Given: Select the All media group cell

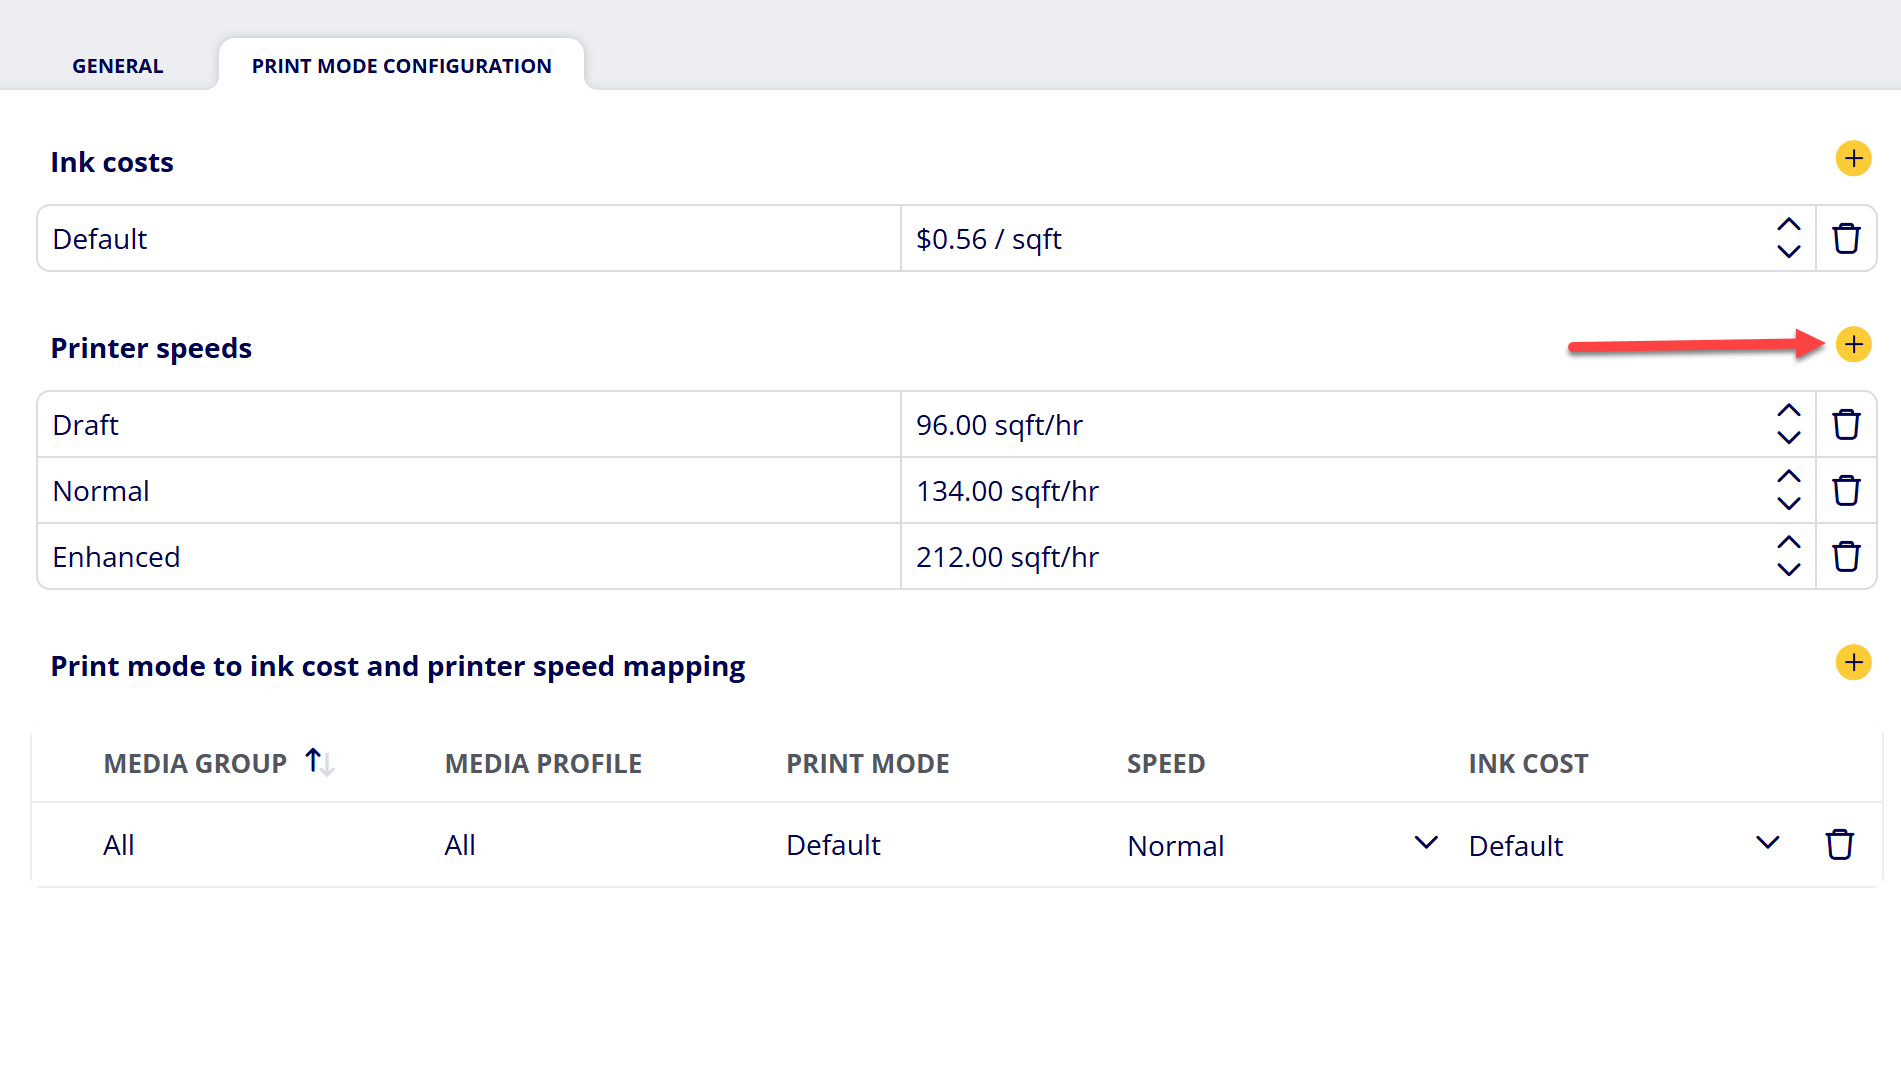Looking at the screenshot, I should [119, 845].
